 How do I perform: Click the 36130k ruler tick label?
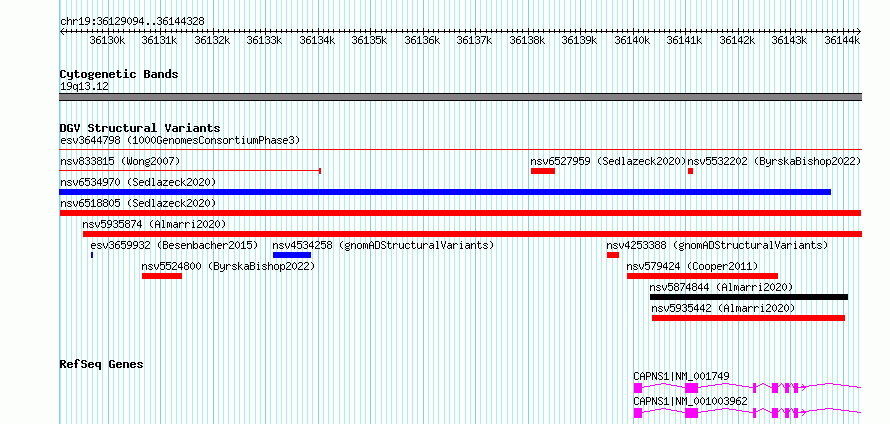click(x=106, y=40)
